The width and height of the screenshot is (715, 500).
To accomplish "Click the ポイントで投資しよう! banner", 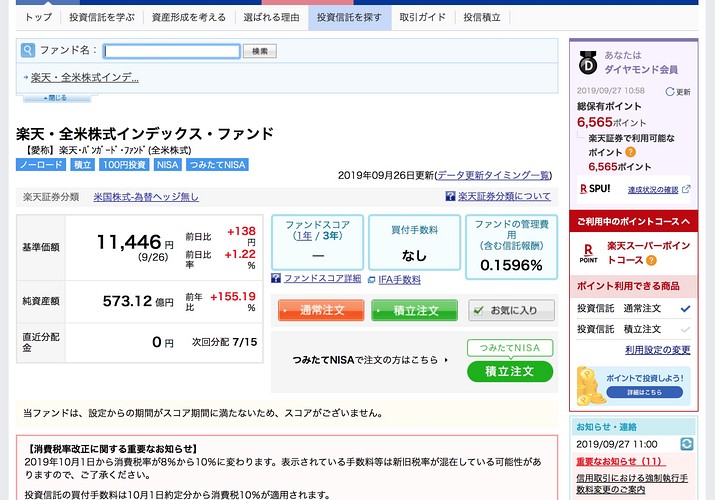I will tap(634, 386).
